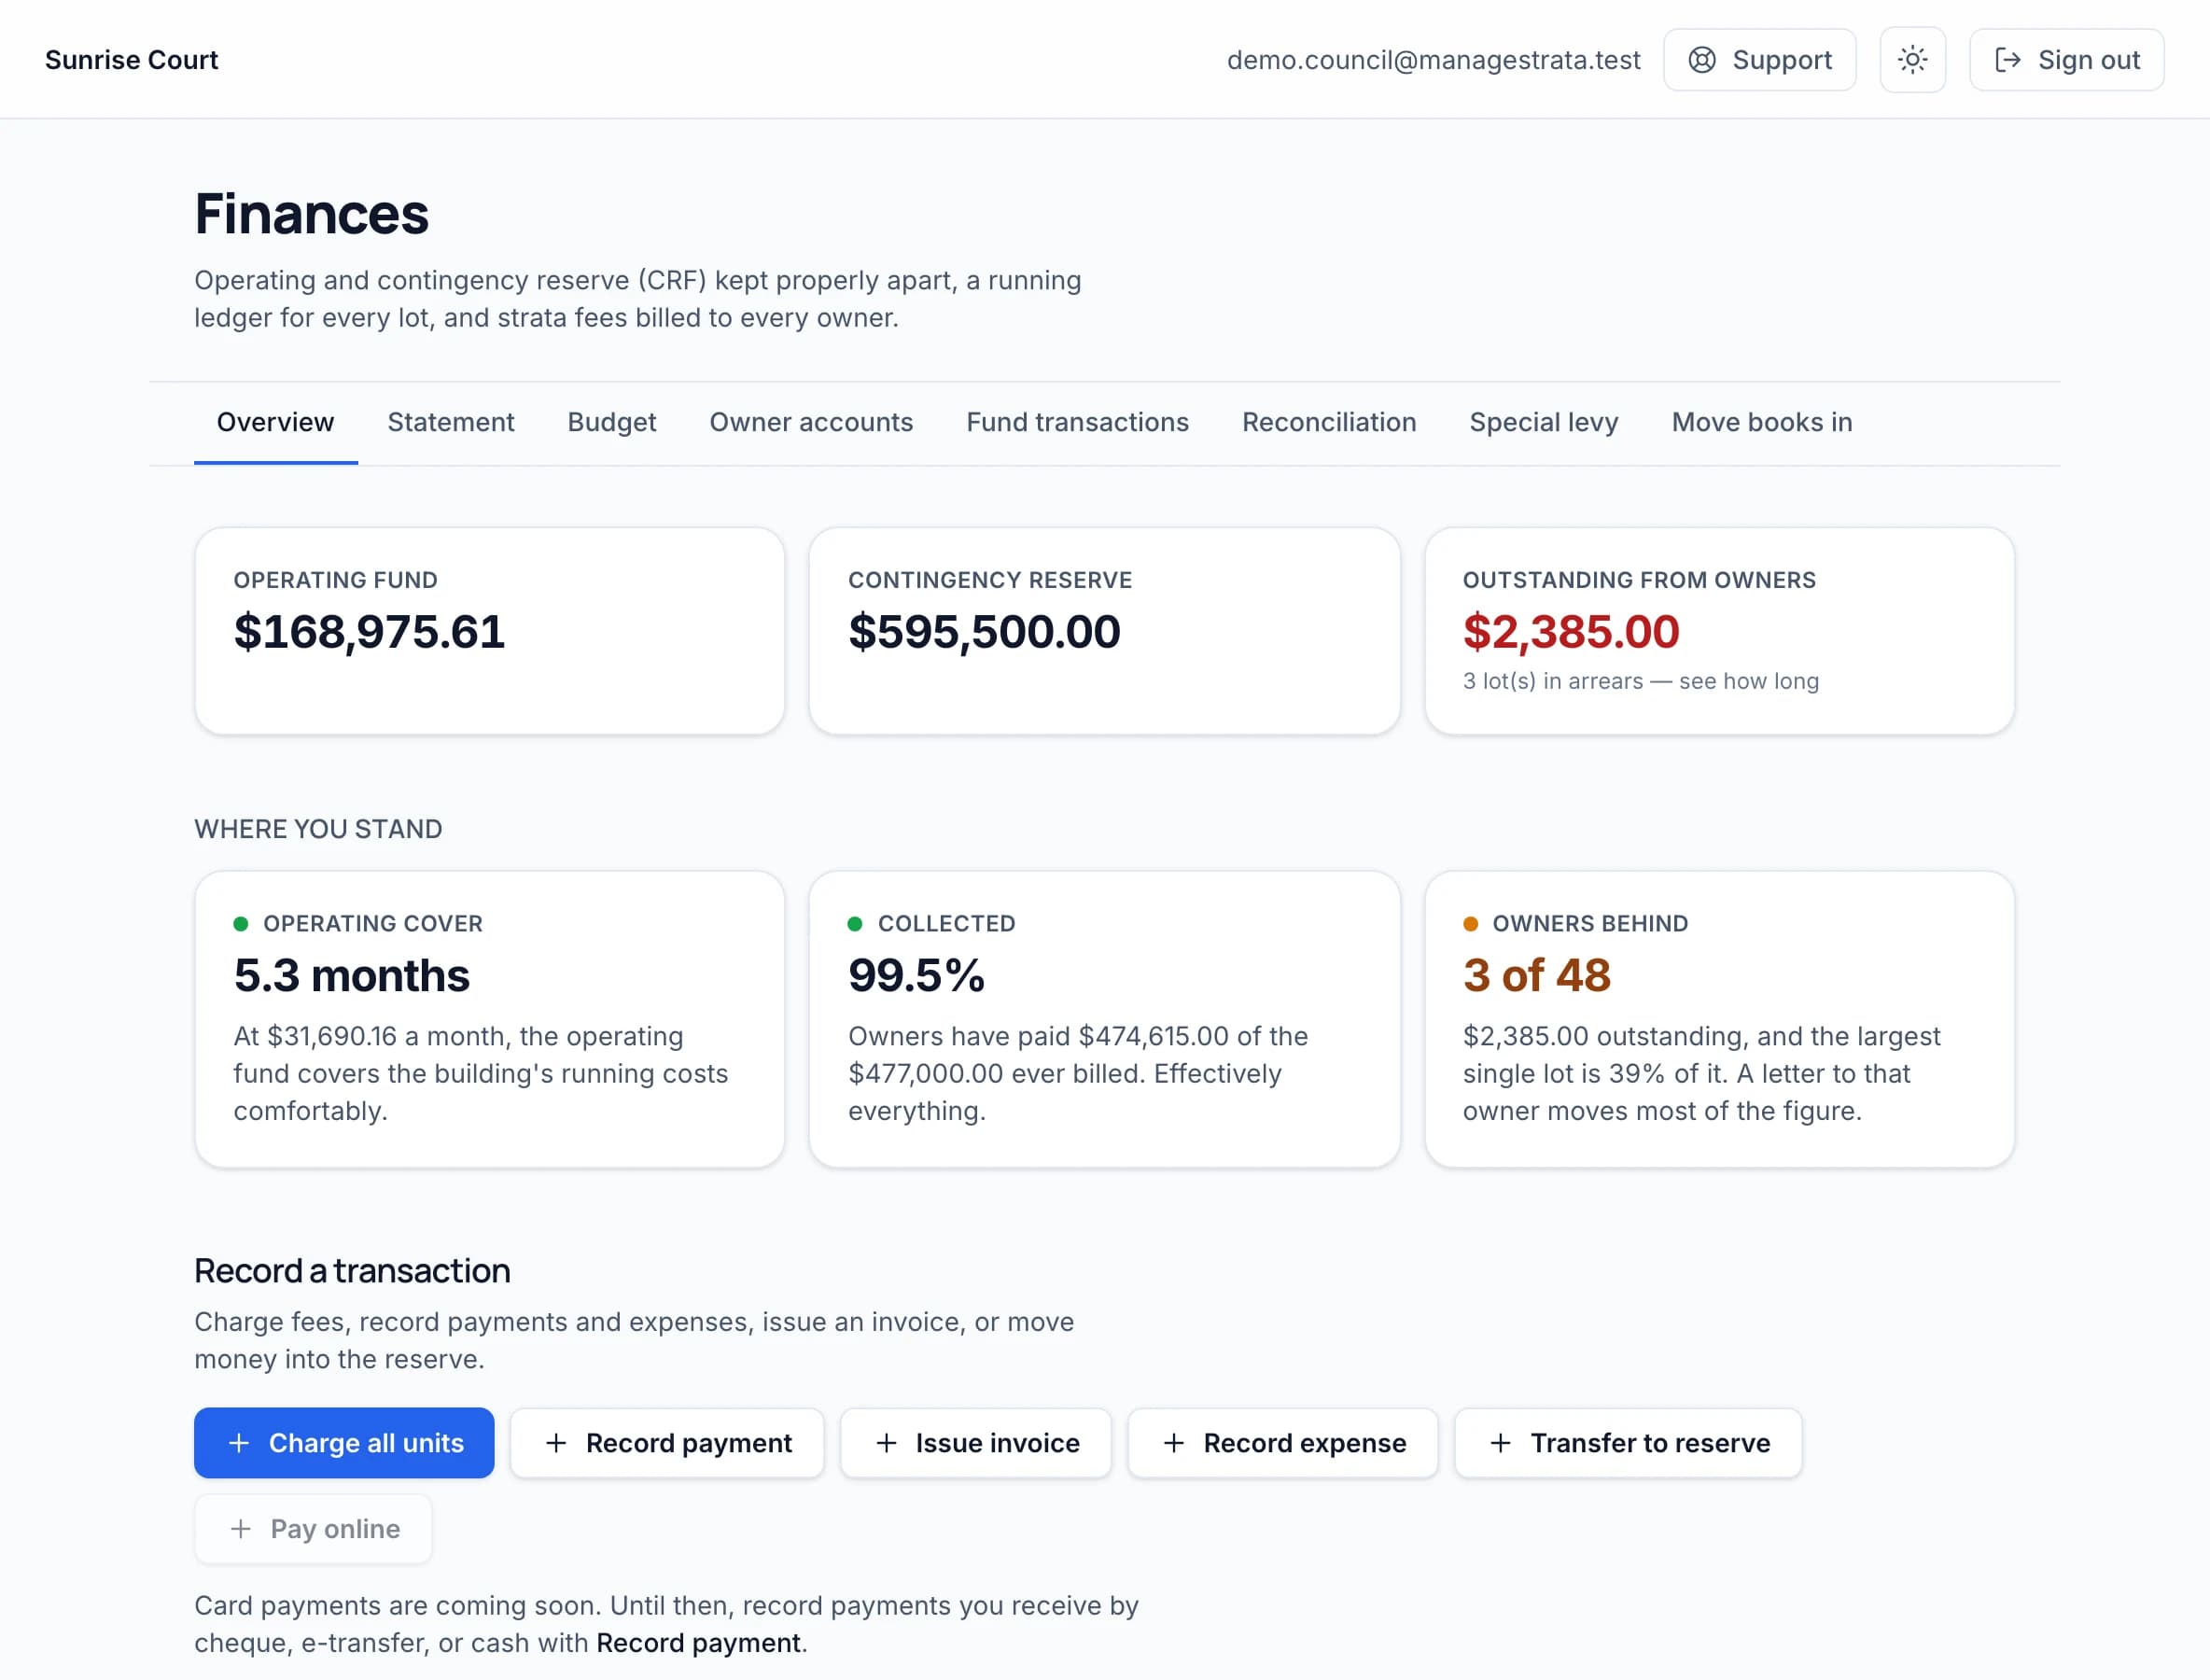Screen dimensions: 2210x1680
Task: Open the Contingency Reserve card
Action: point(1104,631)
